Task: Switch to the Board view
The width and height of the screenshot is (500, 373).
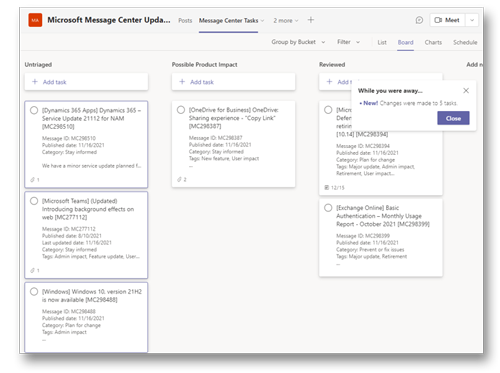Action: coord(405,42)
